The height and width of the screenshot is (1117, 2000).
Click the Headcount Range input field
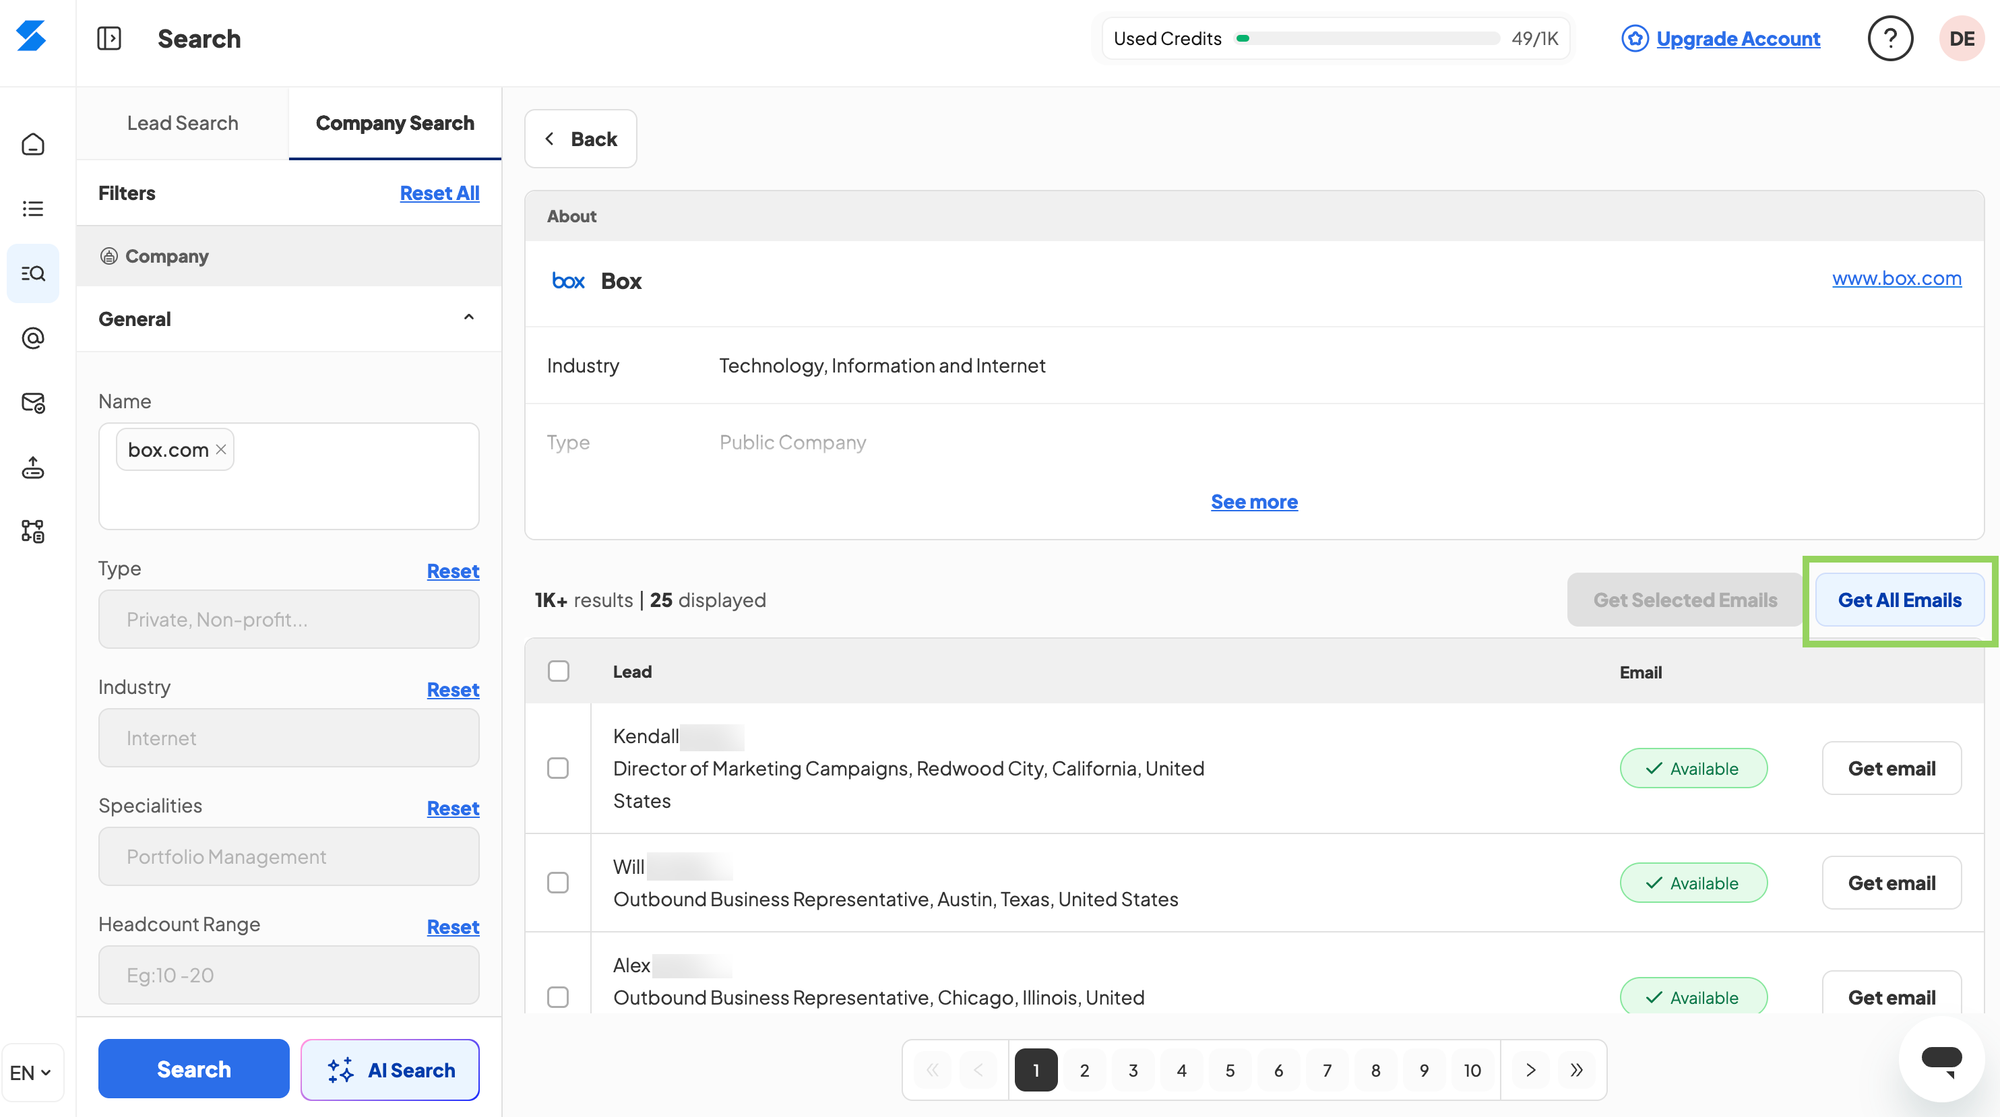click(289, 975)
